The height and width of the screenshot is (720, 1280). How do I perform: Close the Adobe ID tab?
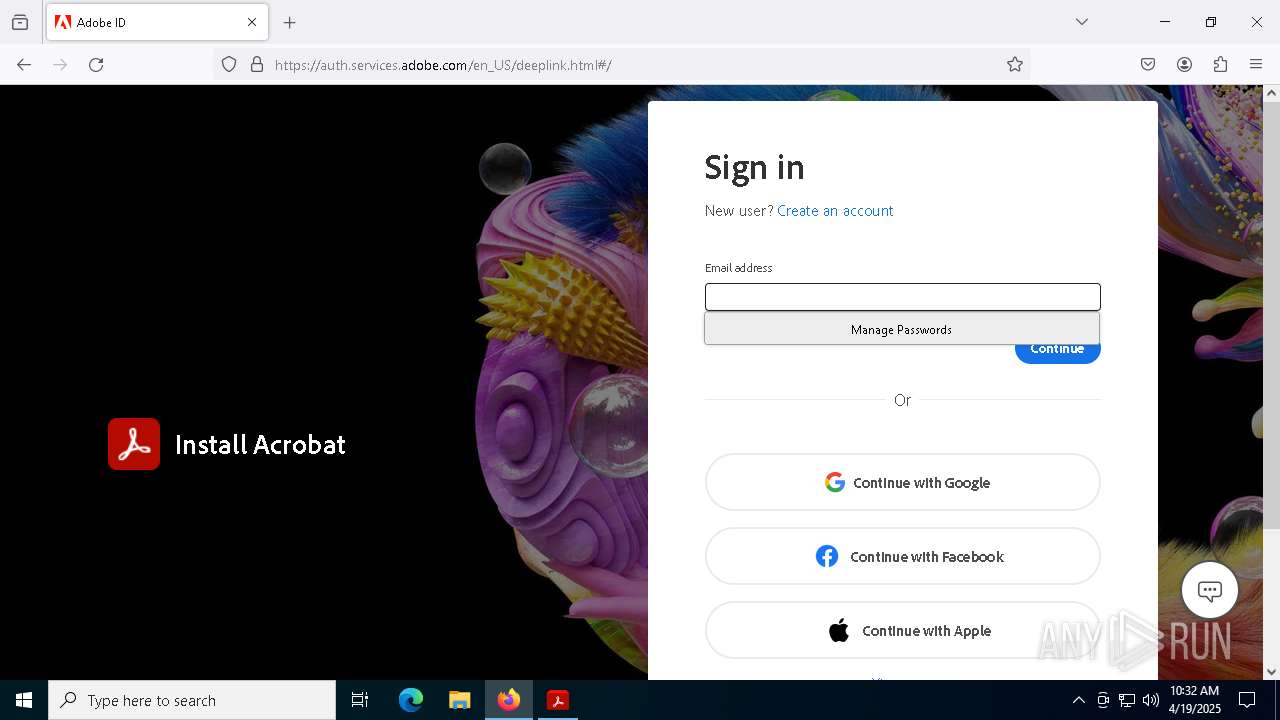[x=252, y=22]
